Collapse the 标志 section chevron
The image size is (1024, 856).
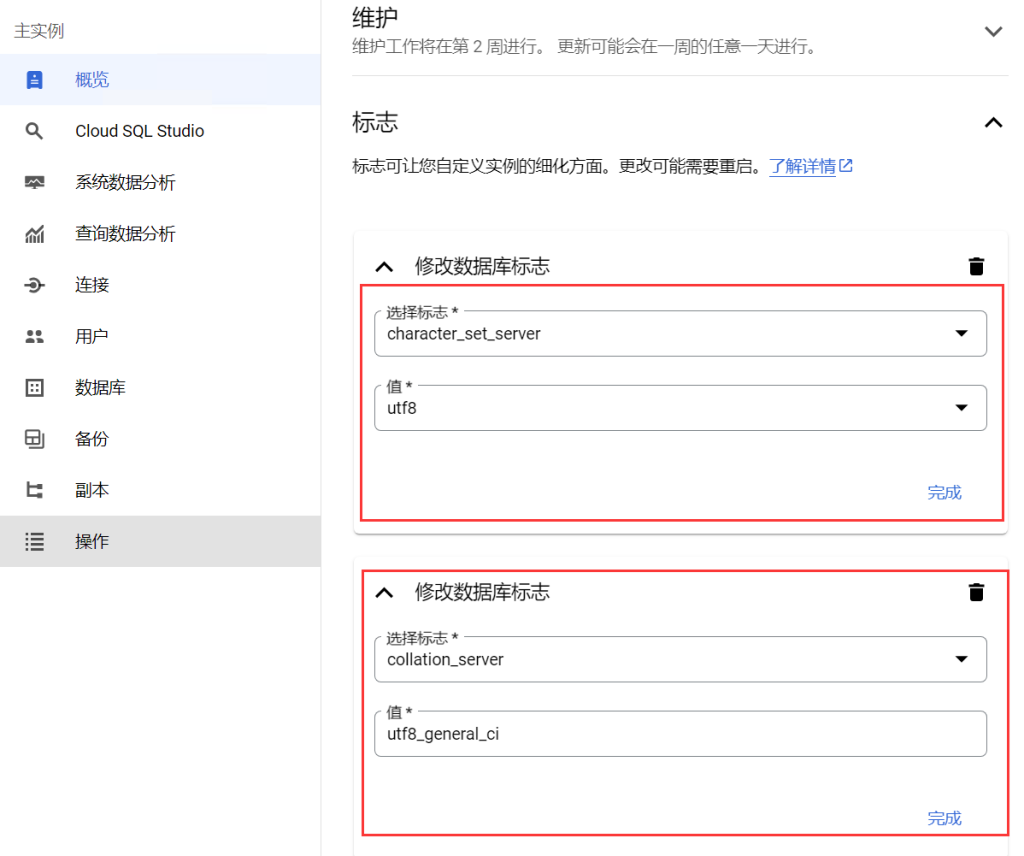[993, 123]
